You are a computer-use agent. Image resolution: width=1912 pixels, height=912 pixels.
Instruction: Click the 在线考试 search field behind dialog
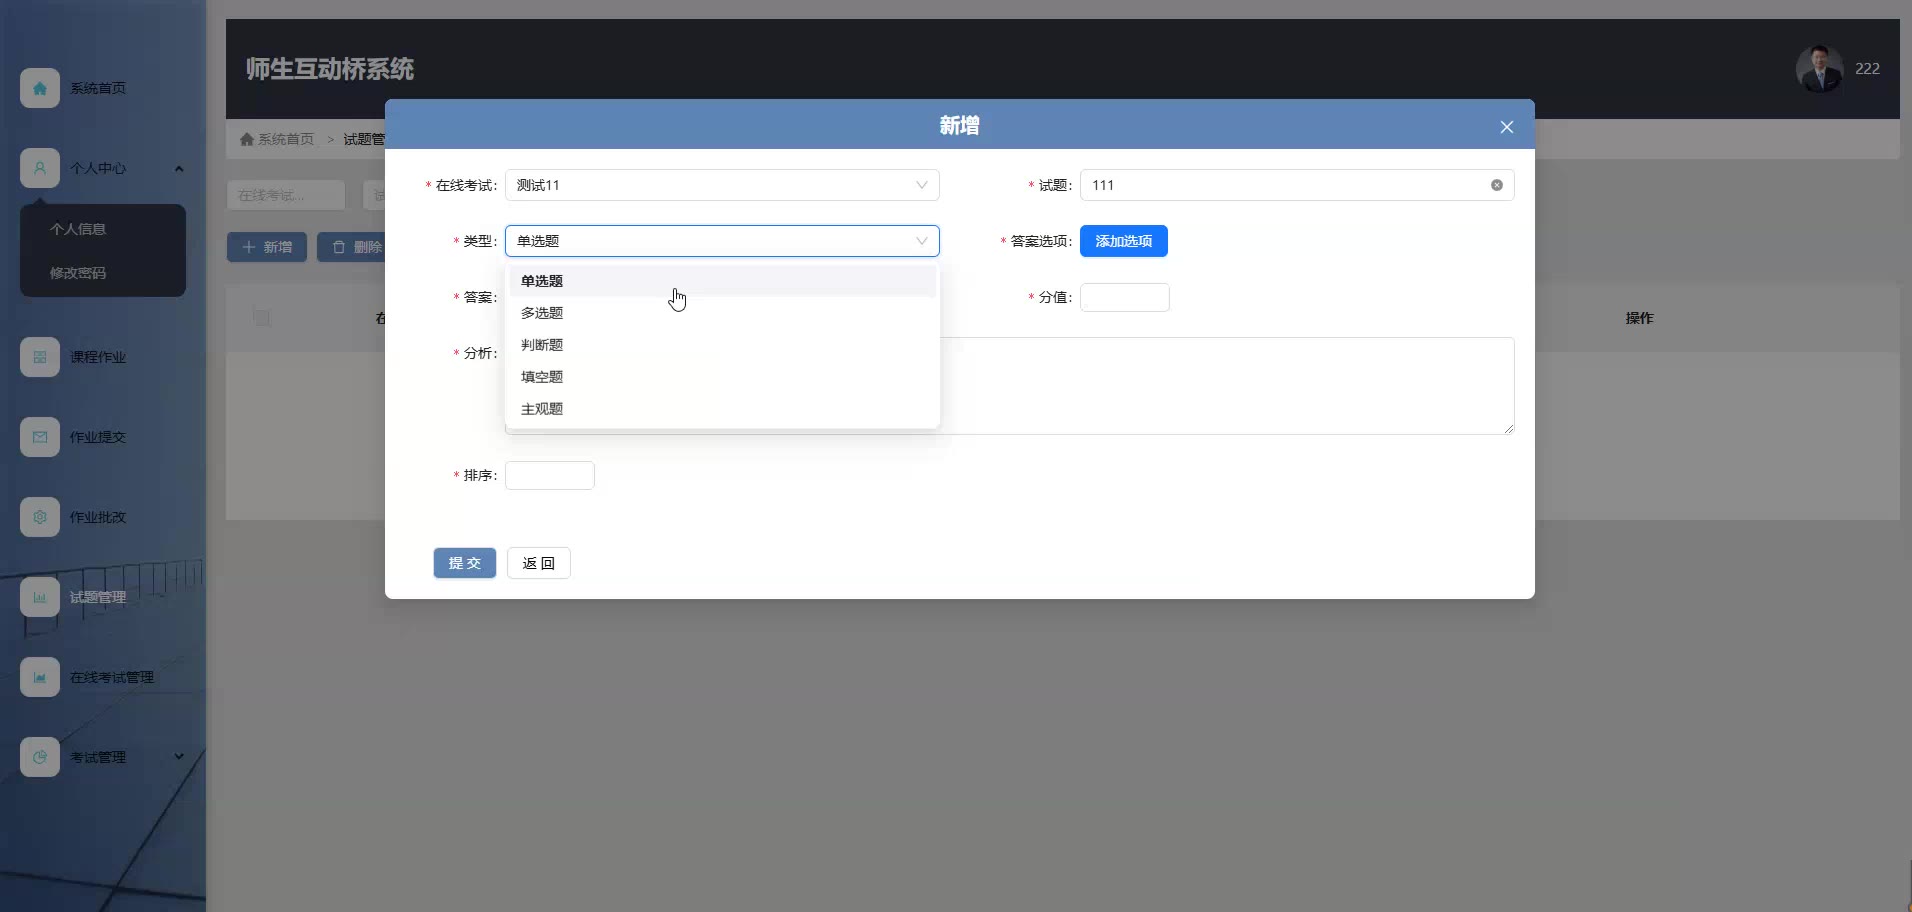click(x=286, y=195)
